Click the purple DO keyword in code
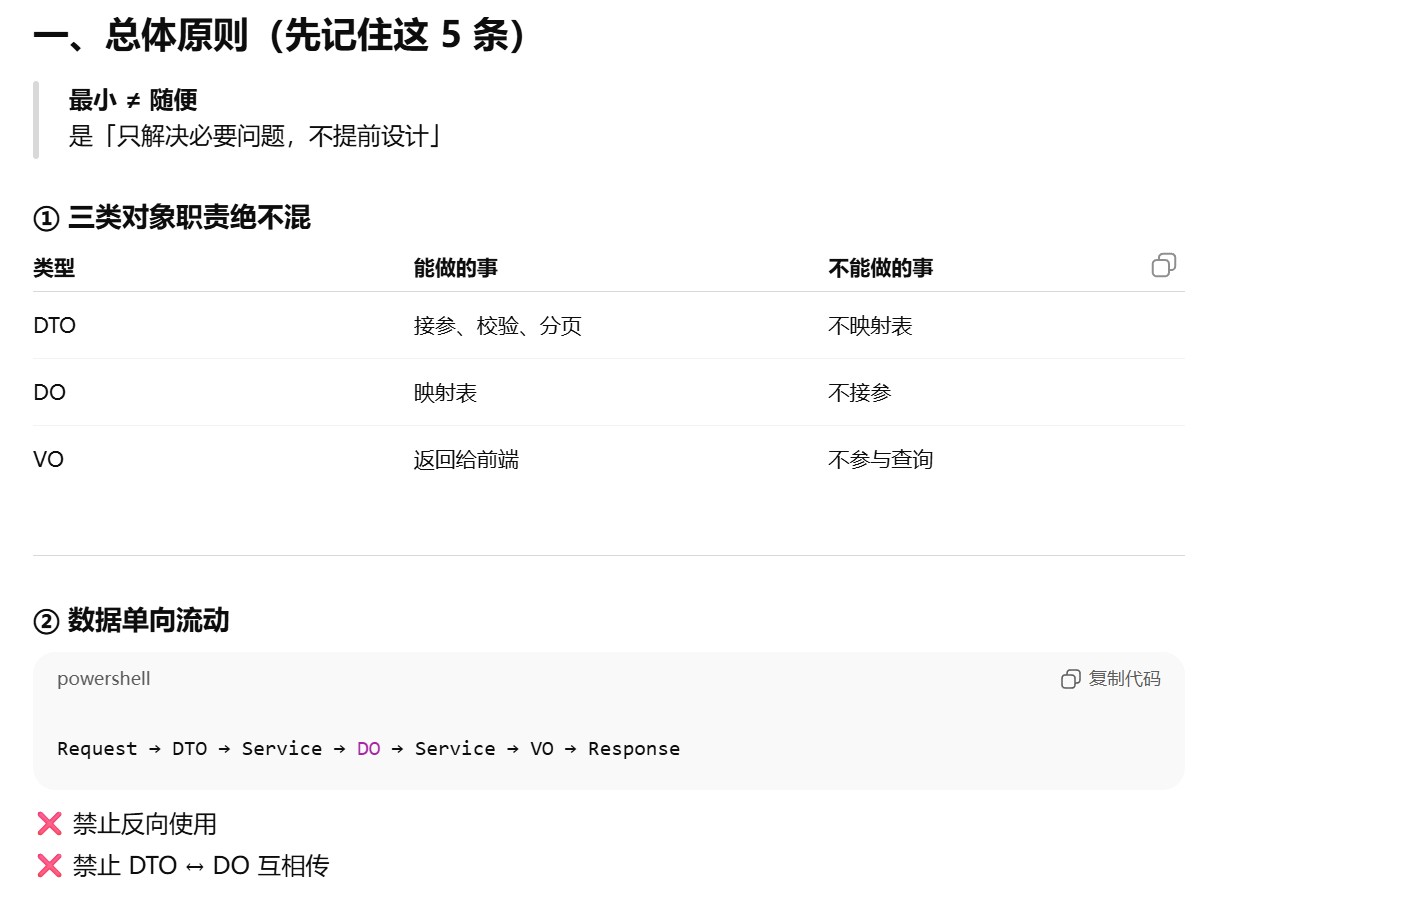Image resolution: width=1425 pixels, height=909 pixels. 368,749
